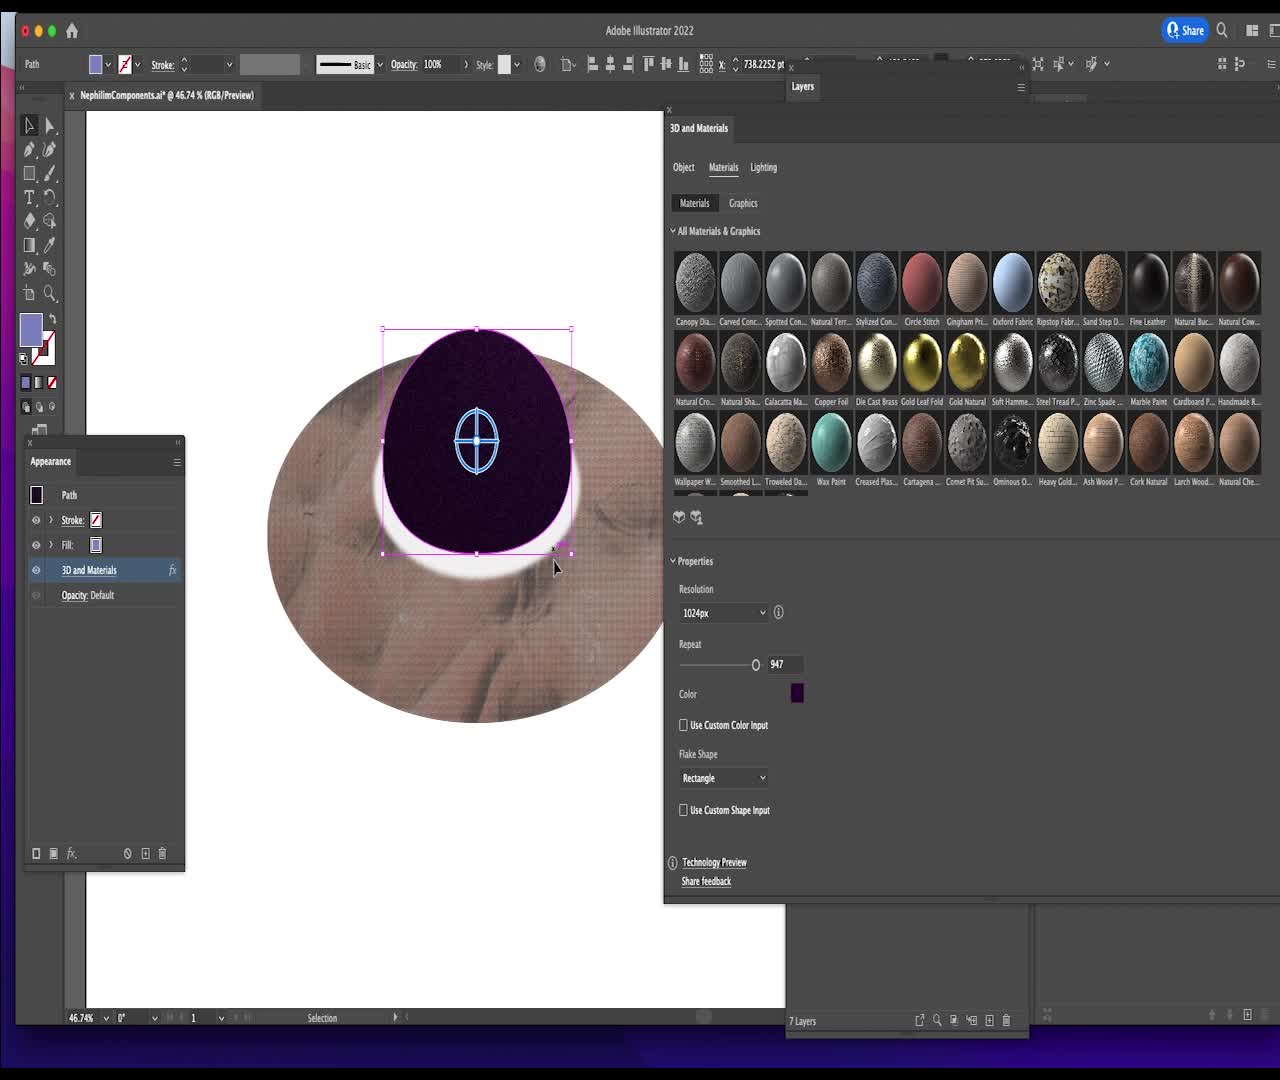Click the Recolor Artwork icon
The width and height of the screenshot is (1280, 1080).
[x=540, y=65]
